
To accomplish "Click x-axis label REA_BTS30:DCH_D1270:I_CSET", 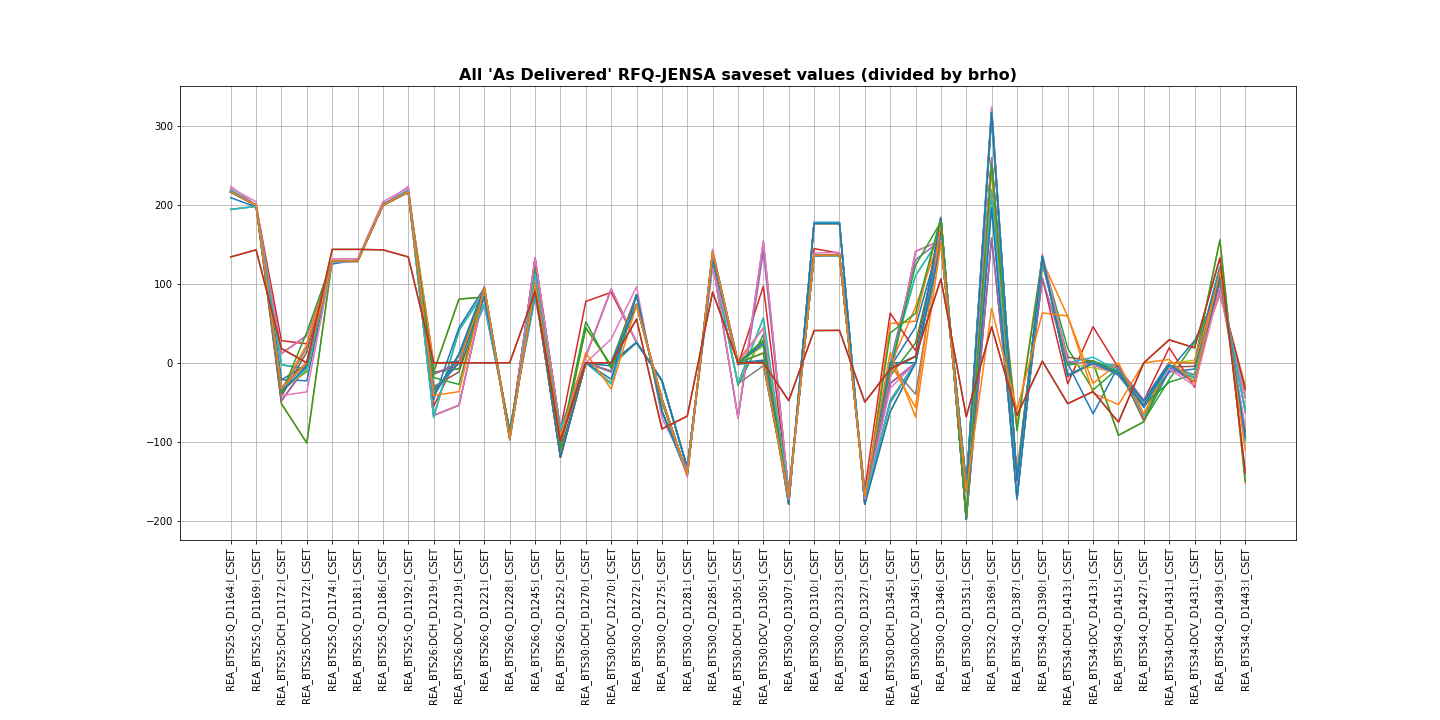I will click(x=586, y=627).
